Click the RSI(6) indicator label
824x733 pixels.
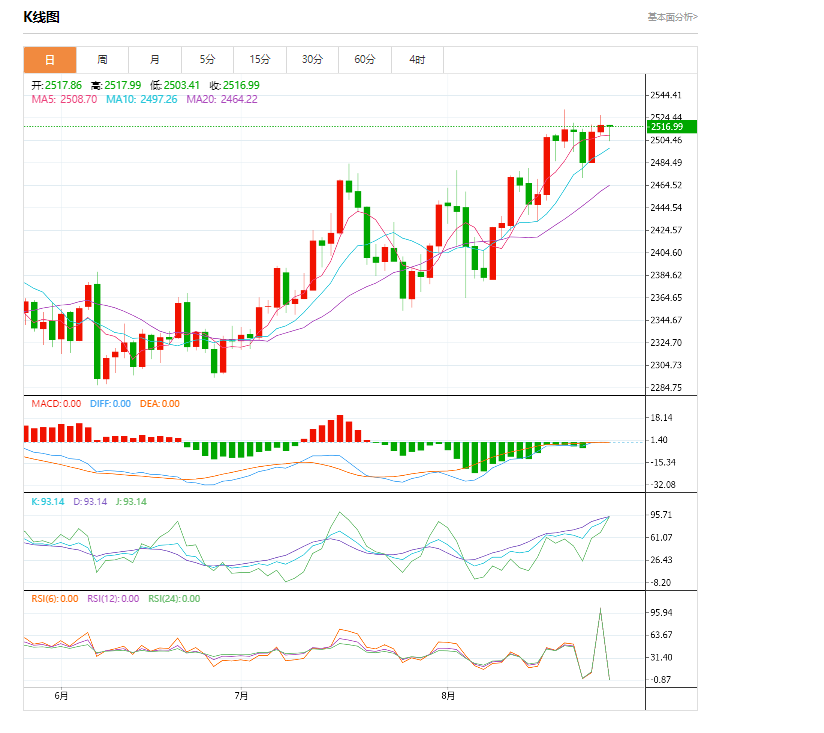pyautogui.click(x=54, y=599)
